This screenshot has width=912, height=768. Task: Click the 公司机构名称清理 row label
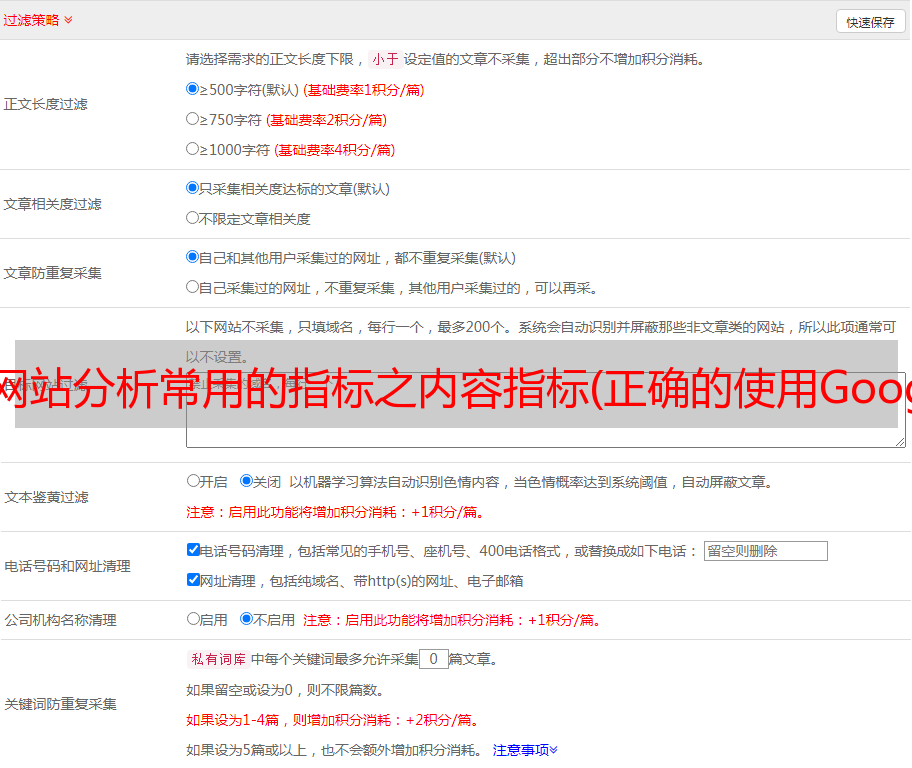point(60,620)
